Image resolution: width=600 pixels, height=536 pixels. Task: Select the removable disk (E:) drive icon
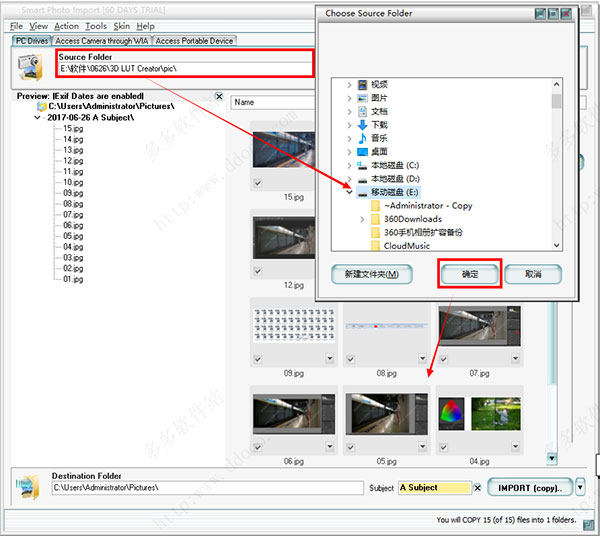point(362,192)
